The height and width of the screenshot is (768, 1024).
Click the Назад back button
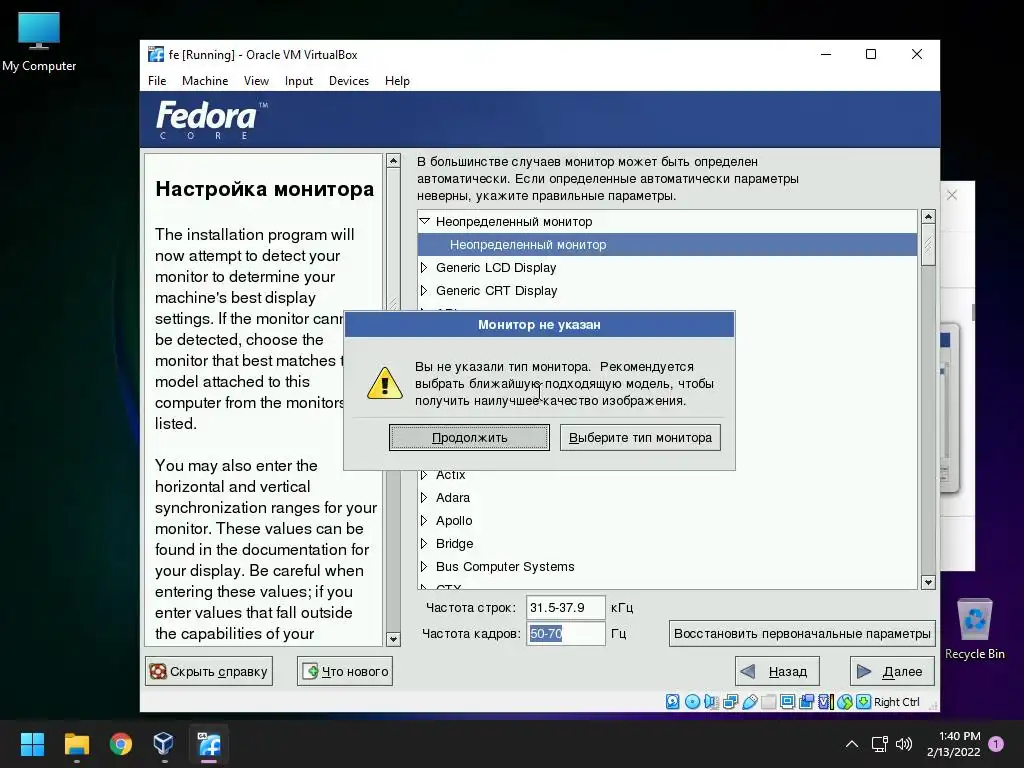[x=777, y=671]
